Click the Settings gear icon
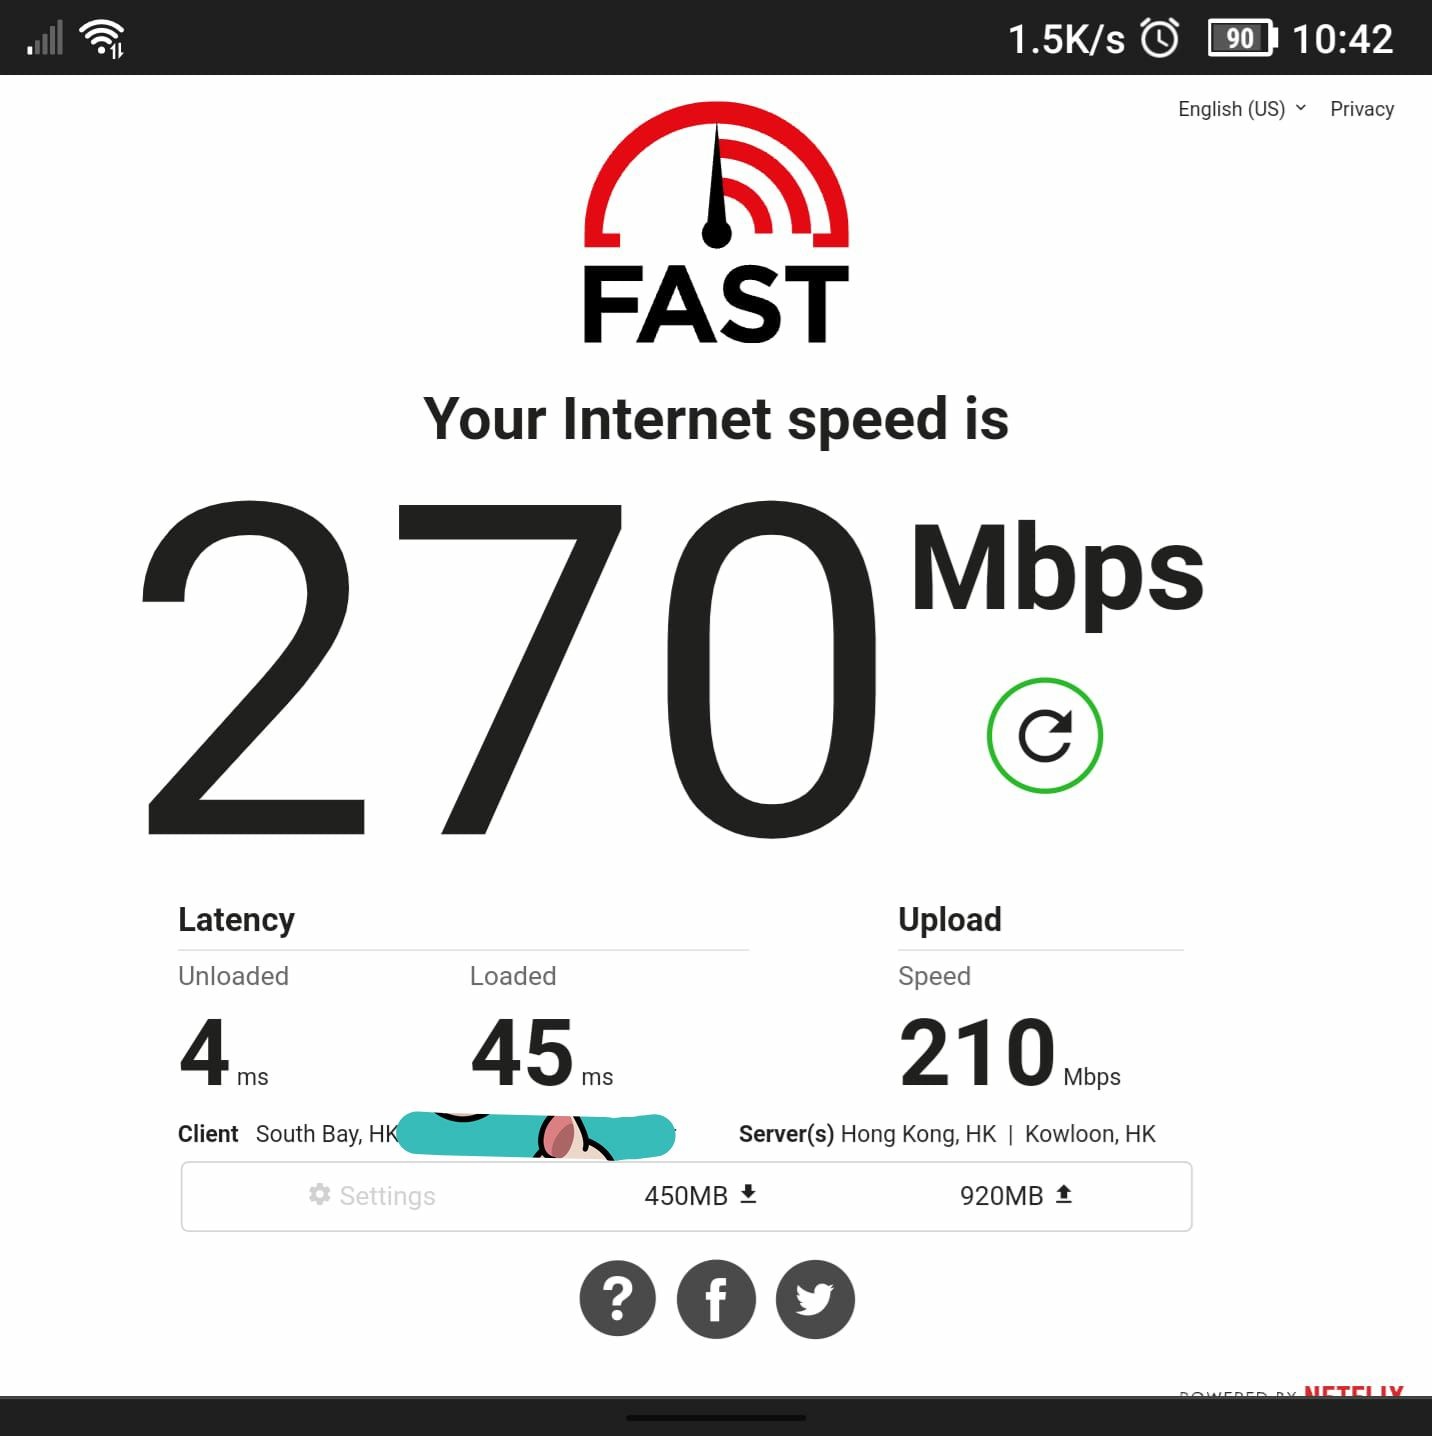1432x1436 pixels. pos(319,1194)
